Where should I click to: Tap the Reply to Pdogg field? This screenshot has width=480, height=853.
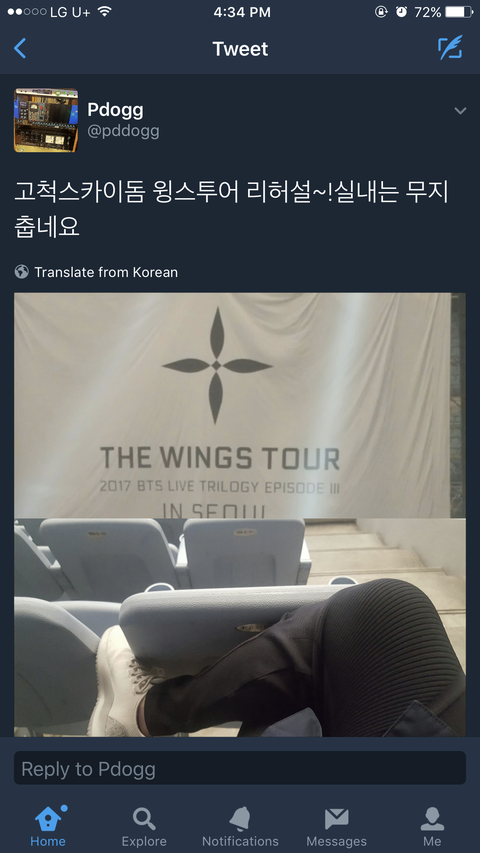point(240,768)
